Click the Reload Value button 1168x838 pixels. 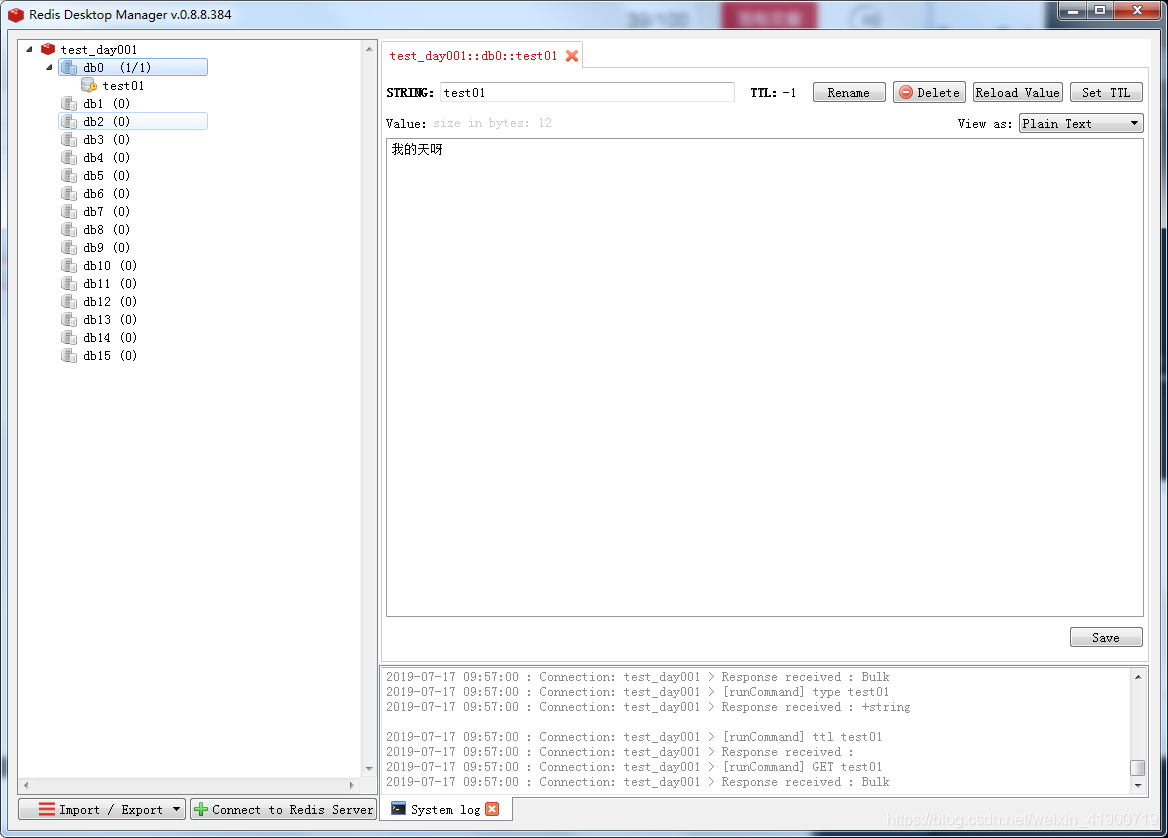[1018, 92]
